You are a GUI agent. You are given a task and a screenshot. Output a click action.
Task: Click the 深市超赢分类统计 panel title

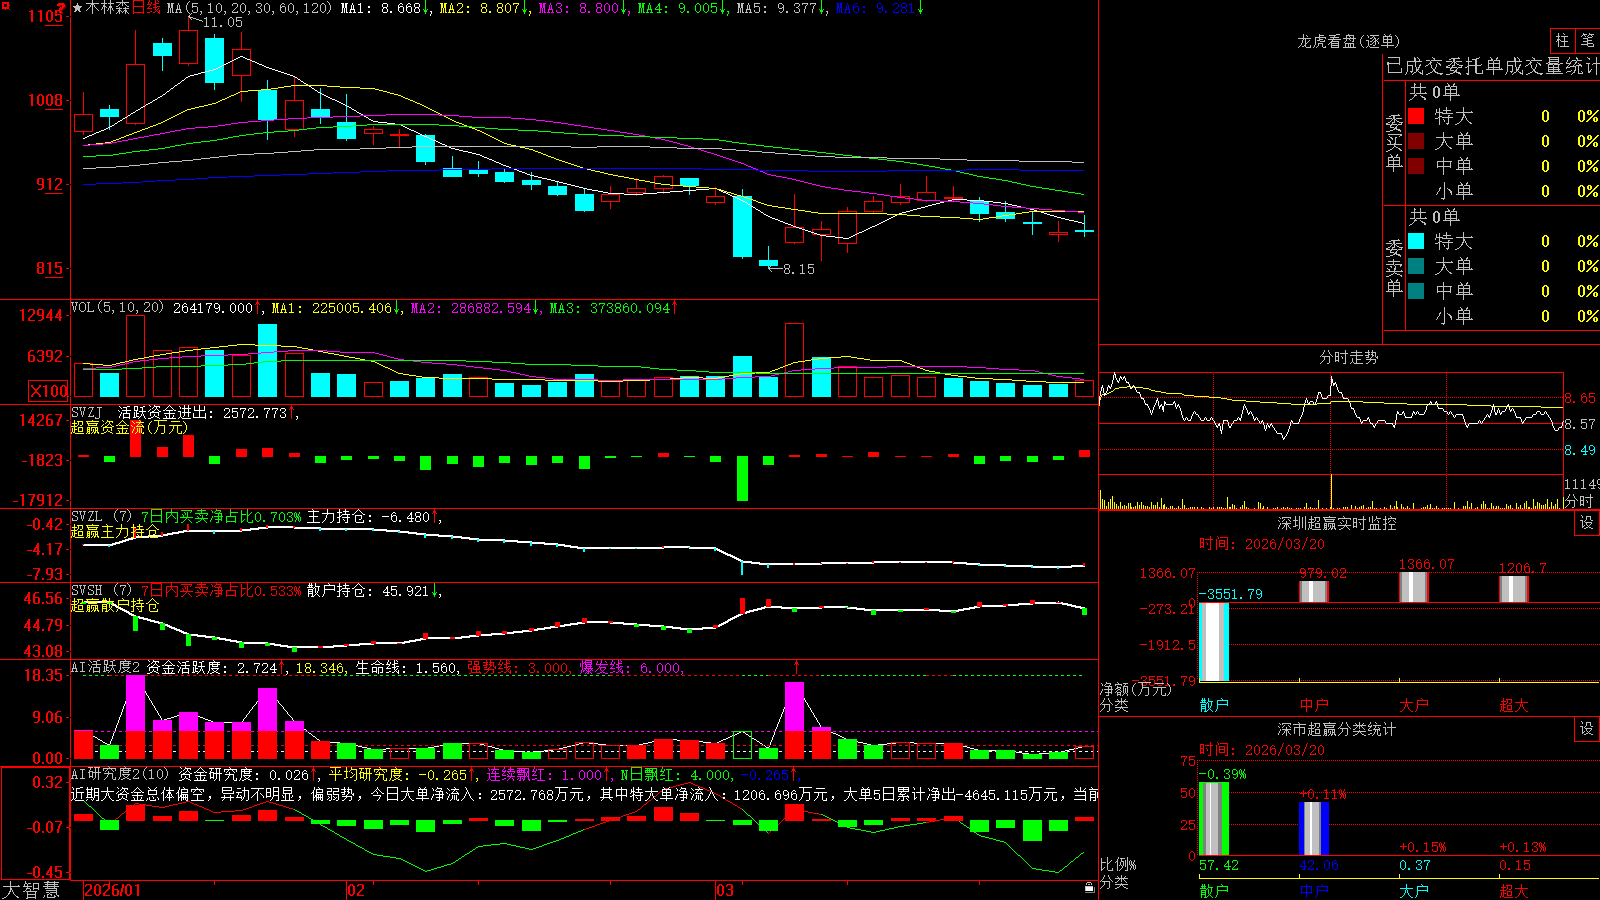point(1337,729)
